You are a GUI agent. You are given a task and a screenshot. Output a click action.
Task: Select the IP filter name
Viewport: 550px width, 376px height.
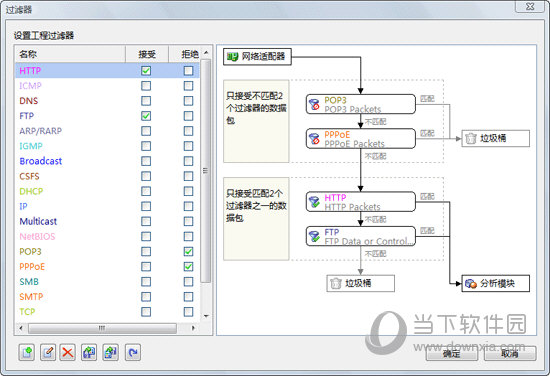point(24,206)
